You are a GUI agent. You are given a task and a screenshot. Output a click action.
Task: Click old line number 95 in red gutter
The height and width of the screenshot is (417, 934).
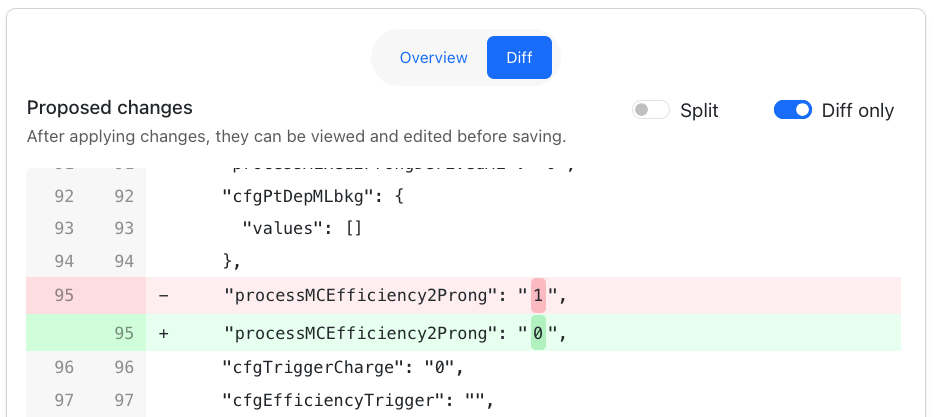[x=64, y=297]
